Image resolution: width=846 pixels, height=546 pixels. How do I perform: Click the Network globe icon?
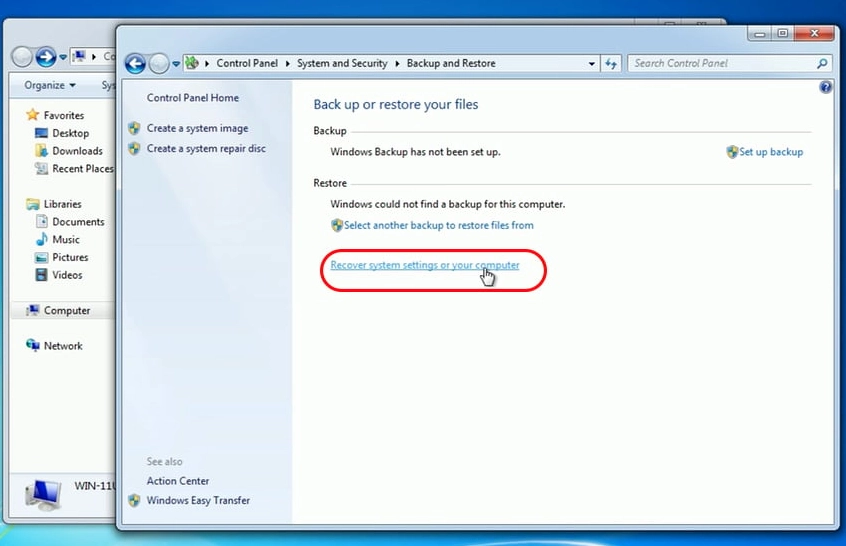33,345
